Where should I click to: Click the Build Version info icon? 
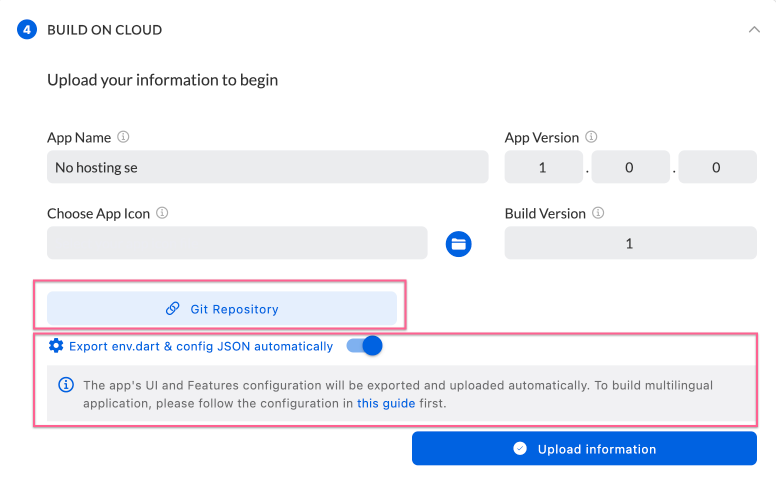[598, 213]
